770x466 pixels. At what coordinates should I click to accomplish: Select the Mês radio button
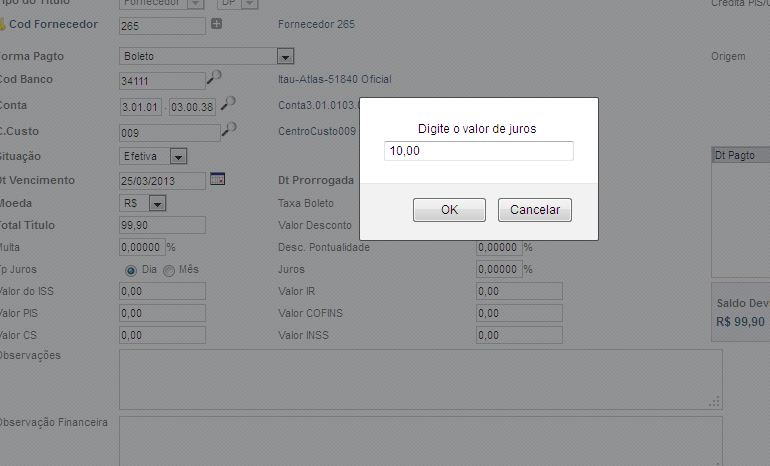tap(168, 271)
